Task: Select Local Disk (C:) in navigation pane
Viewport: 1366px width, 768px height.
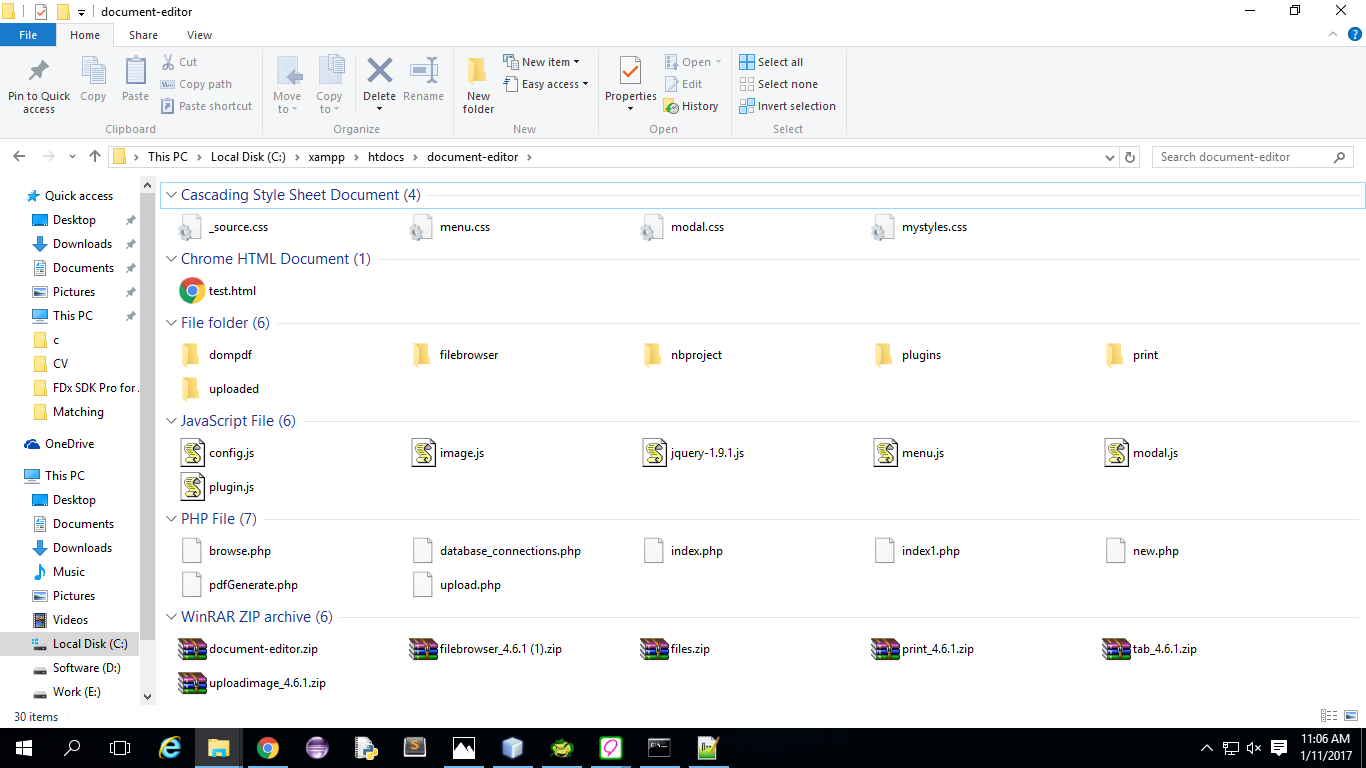Action: tap(79, 644)
